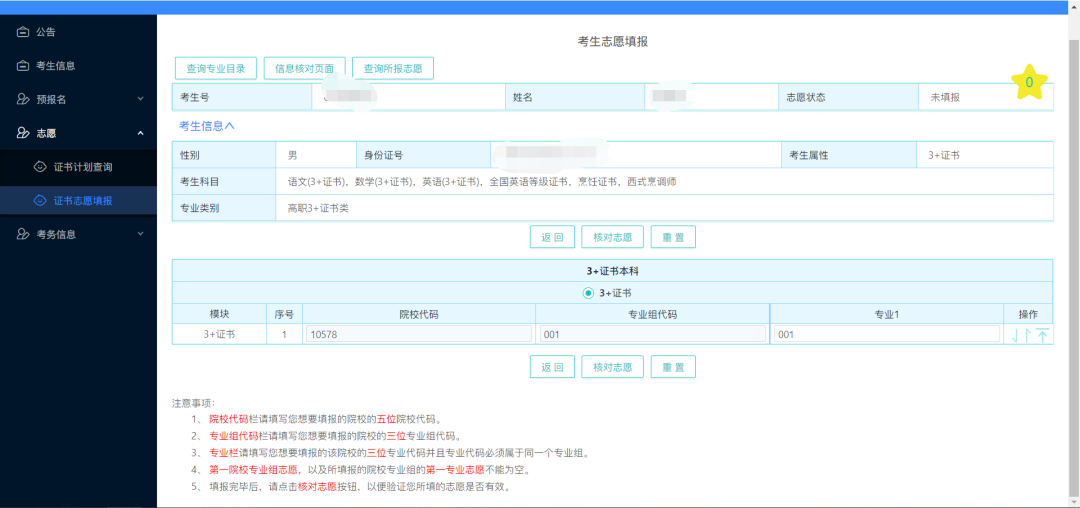Click the 证书志愿填报 face icon
The image size is (1080, 508).
point(41,200)
